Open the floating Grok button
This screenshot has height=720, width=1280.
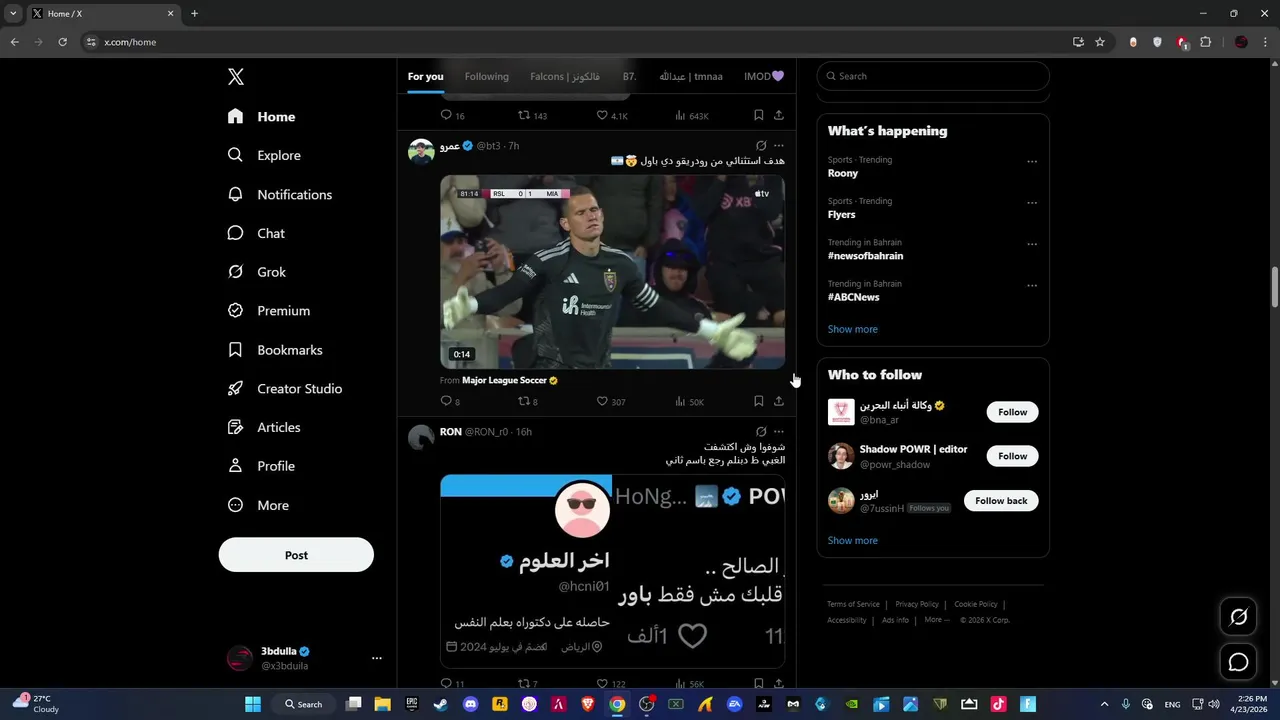[1238, 617]
